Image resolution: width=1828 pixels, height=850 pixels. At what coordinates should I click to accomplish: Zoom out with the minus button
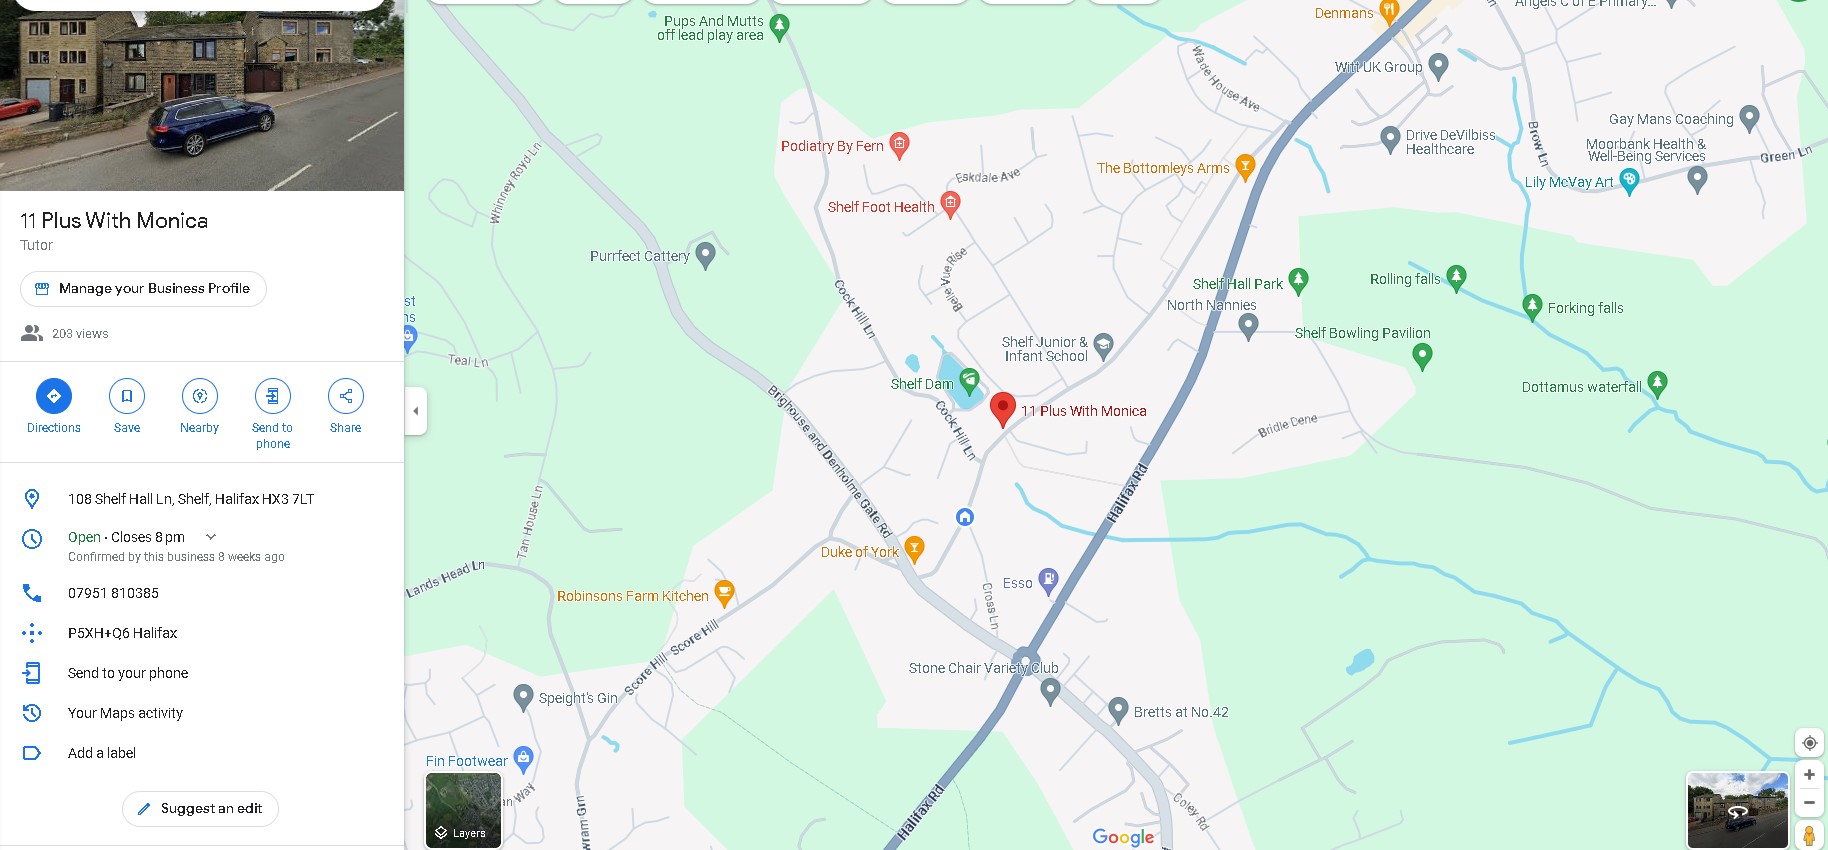pyautogui.click(x=1809, y=802)
